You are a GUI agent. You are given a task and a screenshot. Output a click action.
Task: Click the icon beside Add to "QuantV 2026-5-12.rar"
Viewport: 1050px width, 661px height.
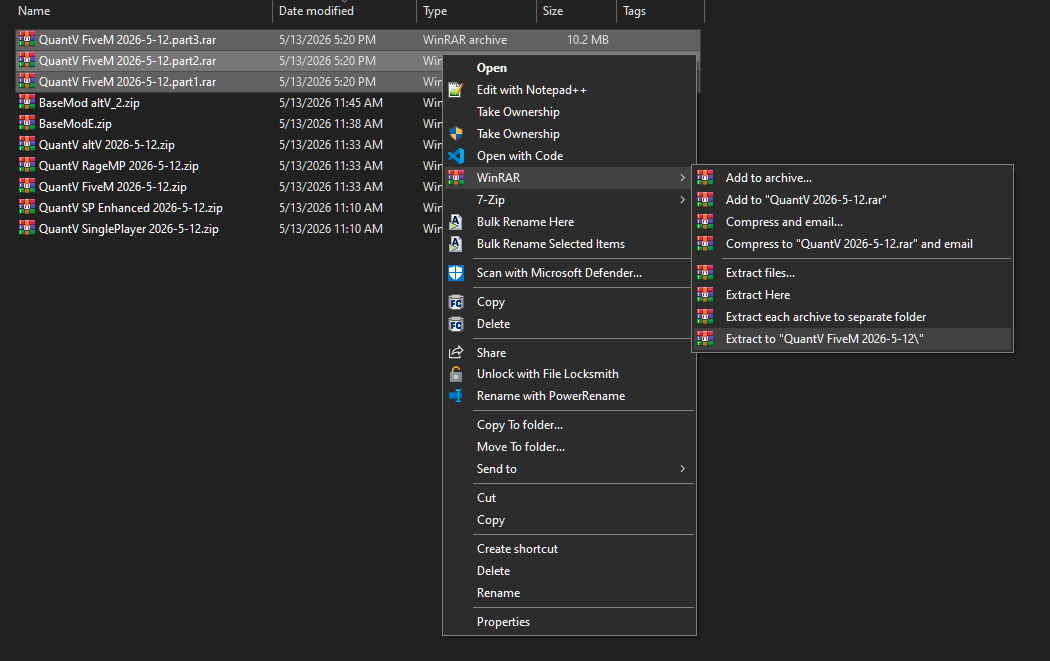(x=704, y=200)
